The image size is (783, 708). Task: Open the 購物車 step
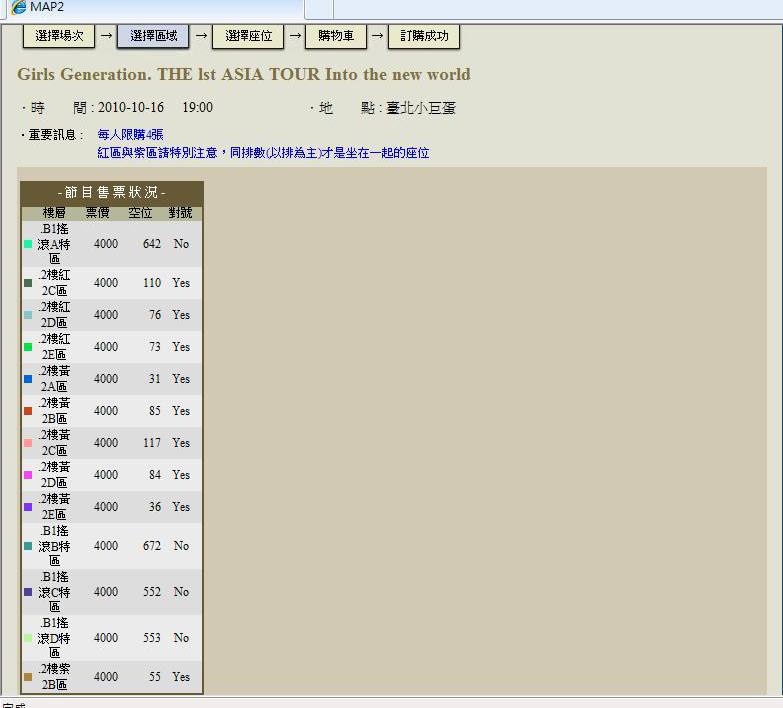[x=336, y=36]
